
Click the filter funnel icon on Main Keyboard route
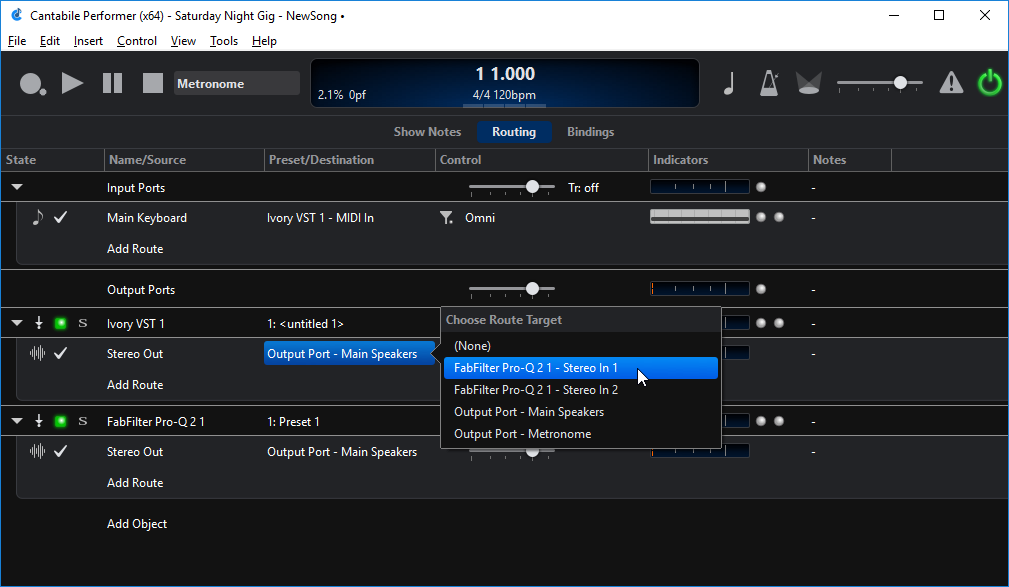click(446, 218)
